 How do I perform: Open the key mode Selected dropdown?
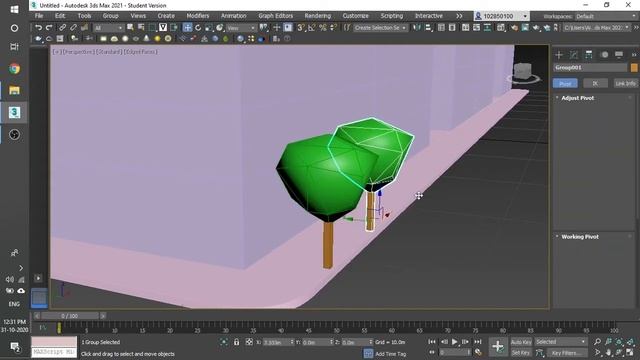click(561, 342)
